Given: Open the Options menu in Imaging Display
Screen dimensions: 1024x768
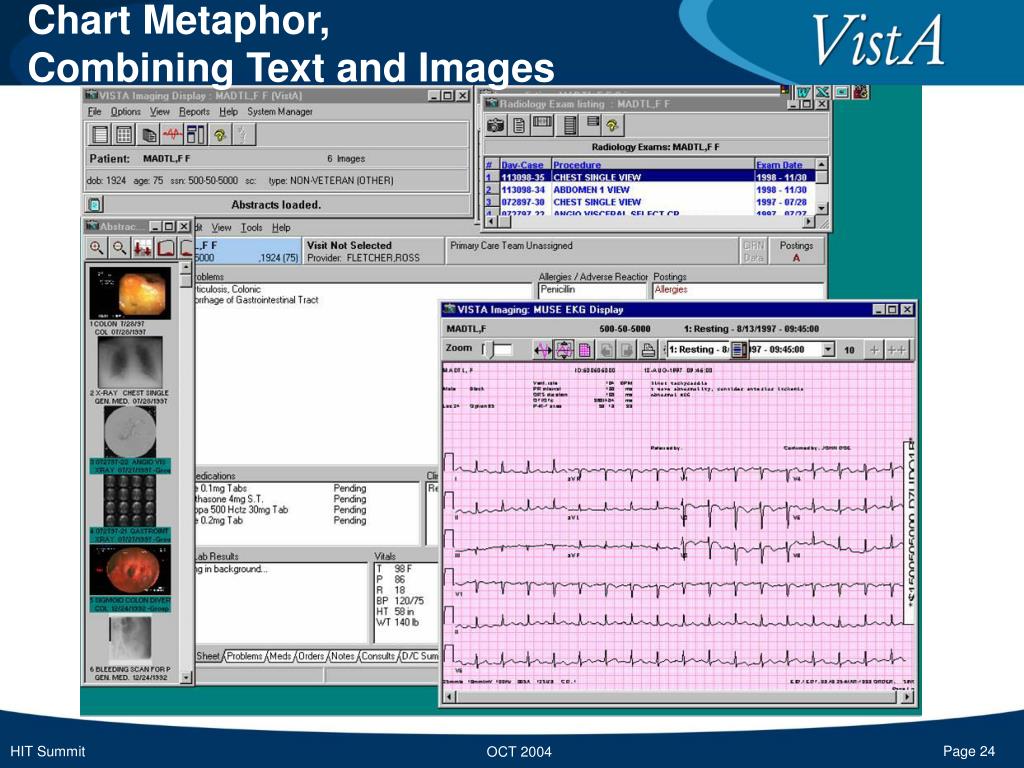Looking at the screenshot, I should [126, 112].
